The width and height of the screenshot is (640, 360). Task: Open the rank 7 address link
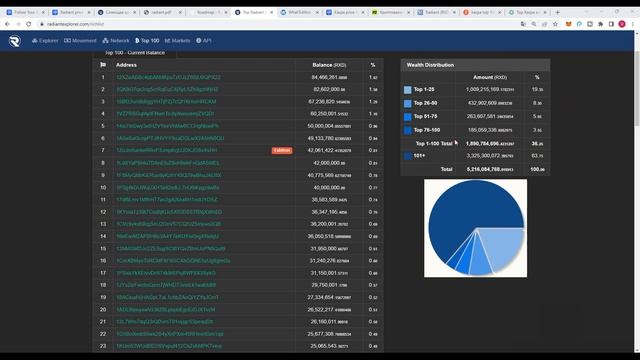[167, 150]
